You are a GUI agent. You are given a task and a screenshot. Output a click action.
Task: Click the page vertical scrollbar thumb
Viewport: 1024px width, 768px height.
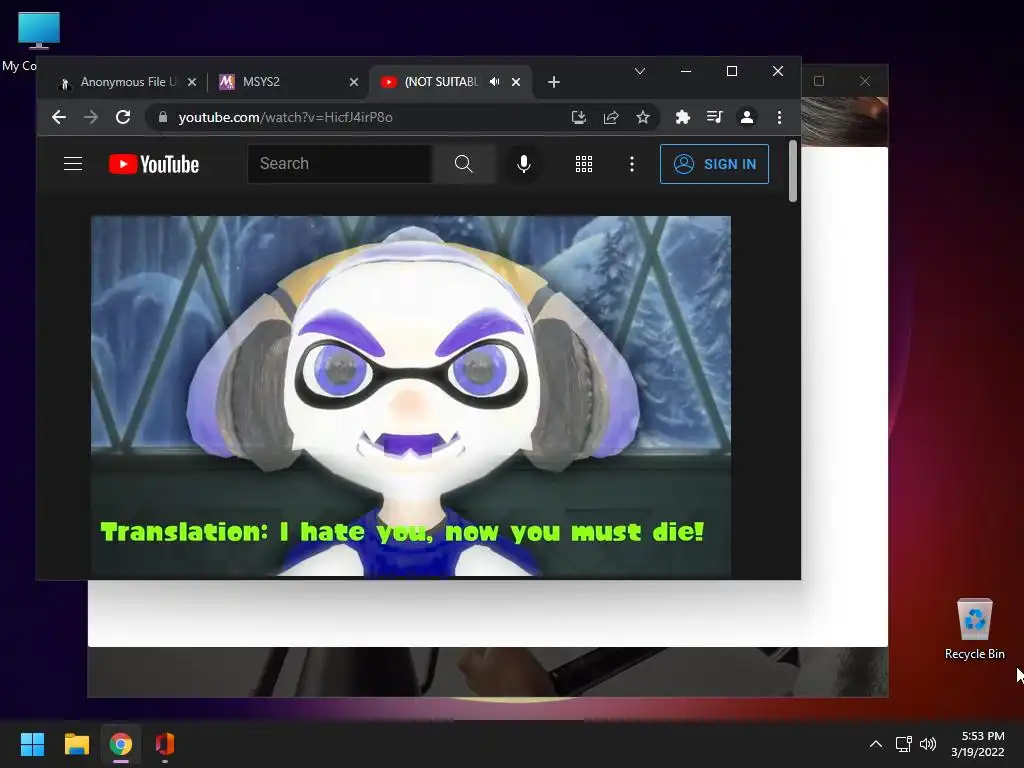[793, 171]
